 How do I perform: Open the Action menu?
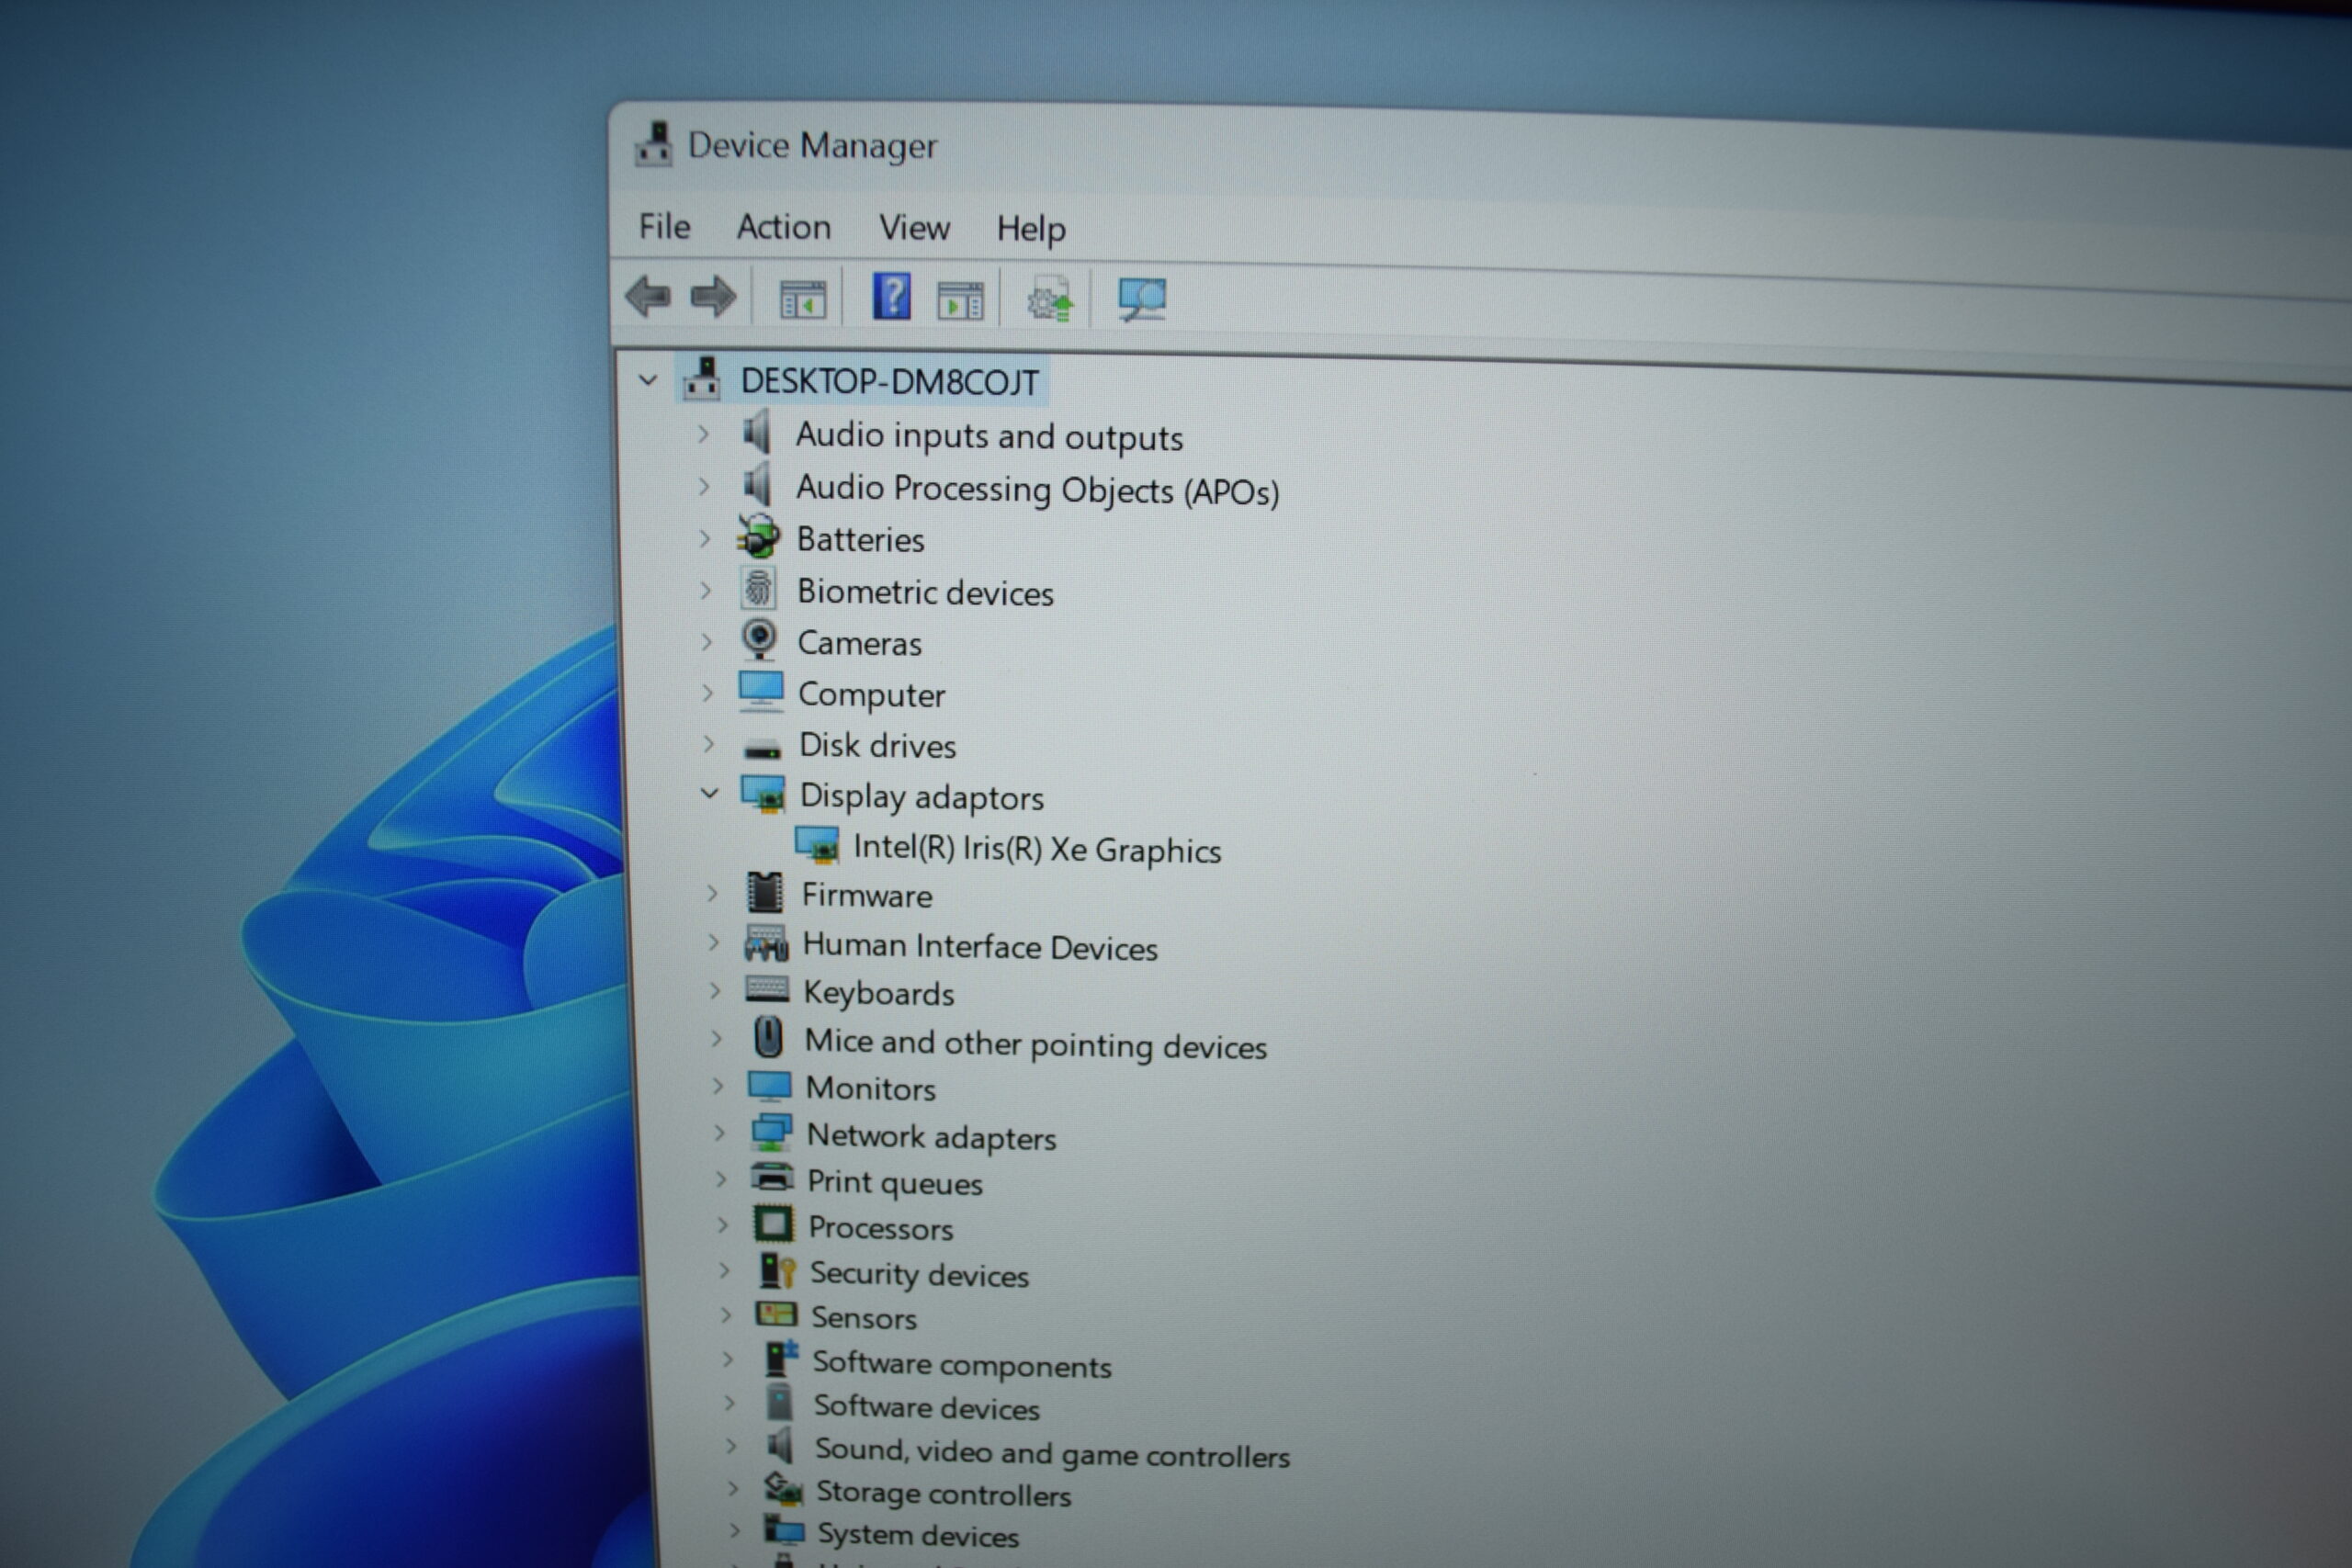[x=784, y=227]
